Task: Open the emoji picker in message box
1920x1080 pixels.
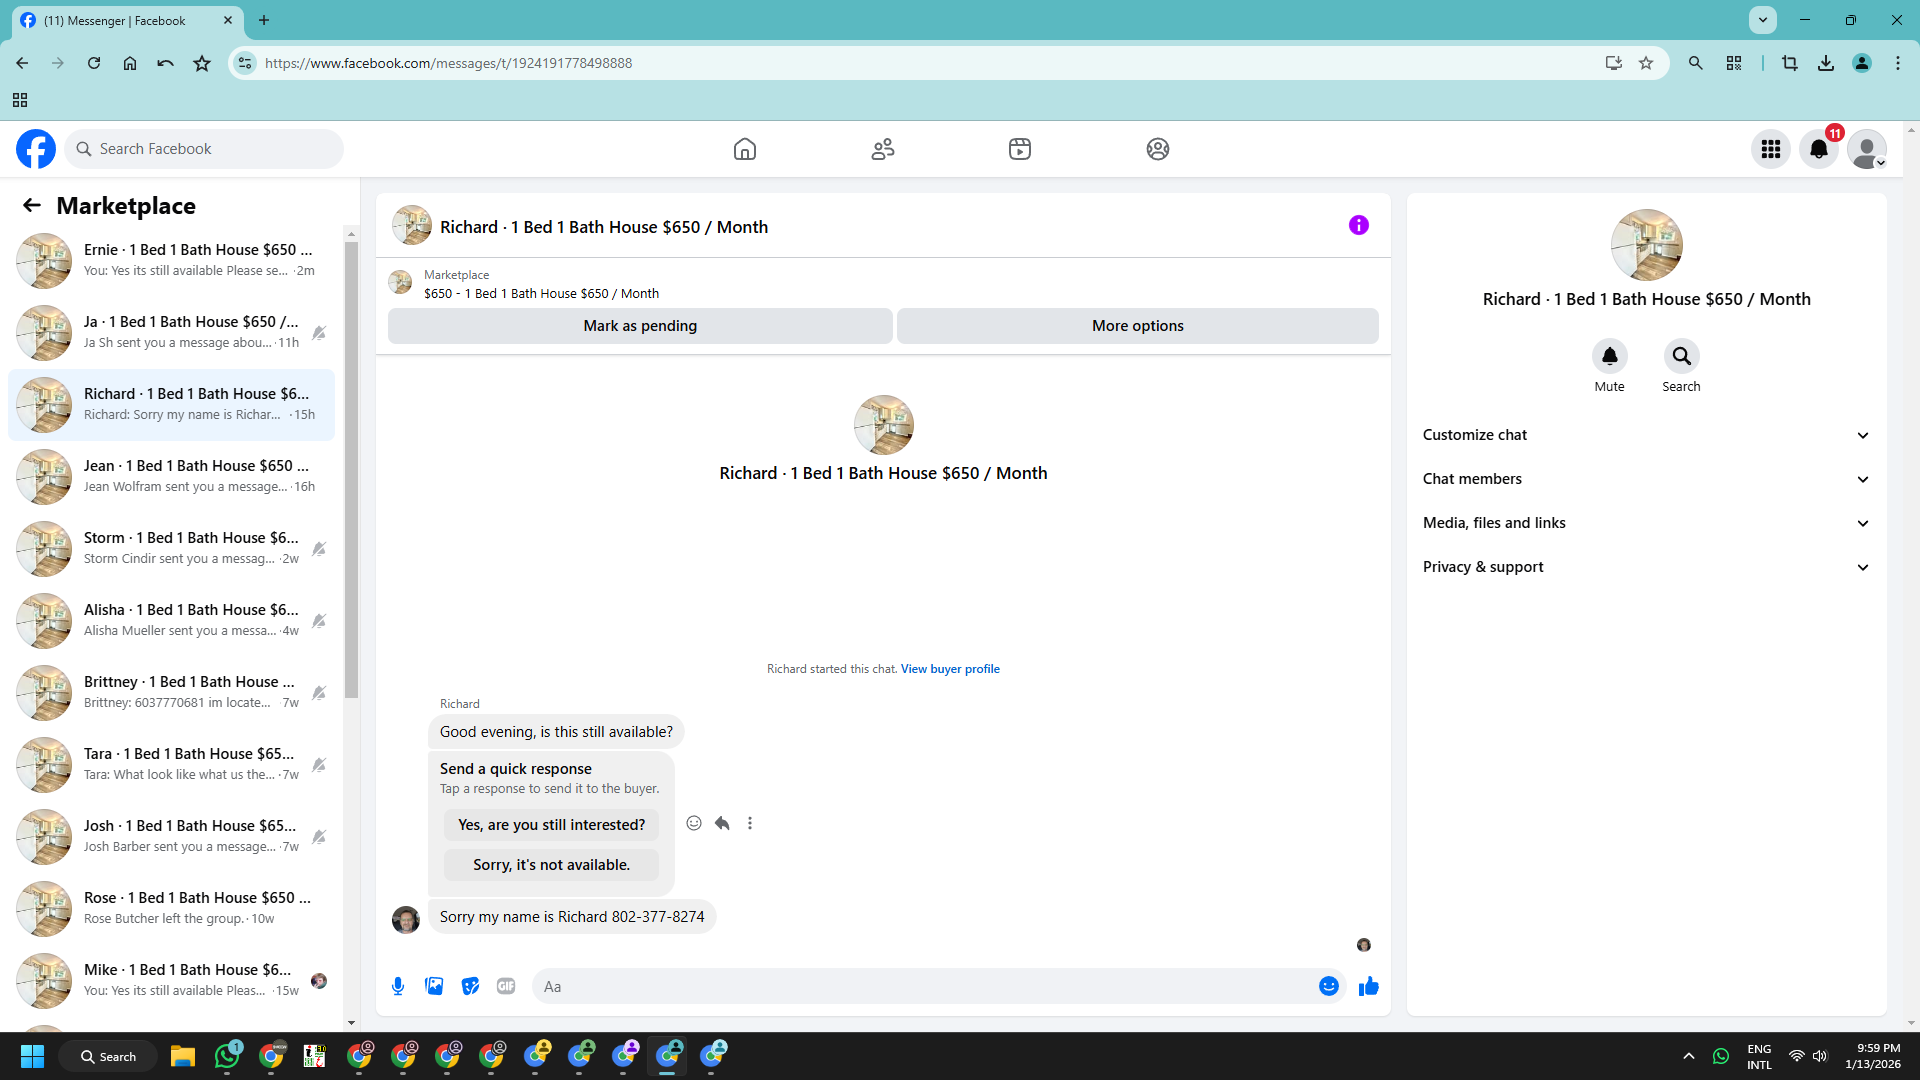Action: pos(1328,986)
